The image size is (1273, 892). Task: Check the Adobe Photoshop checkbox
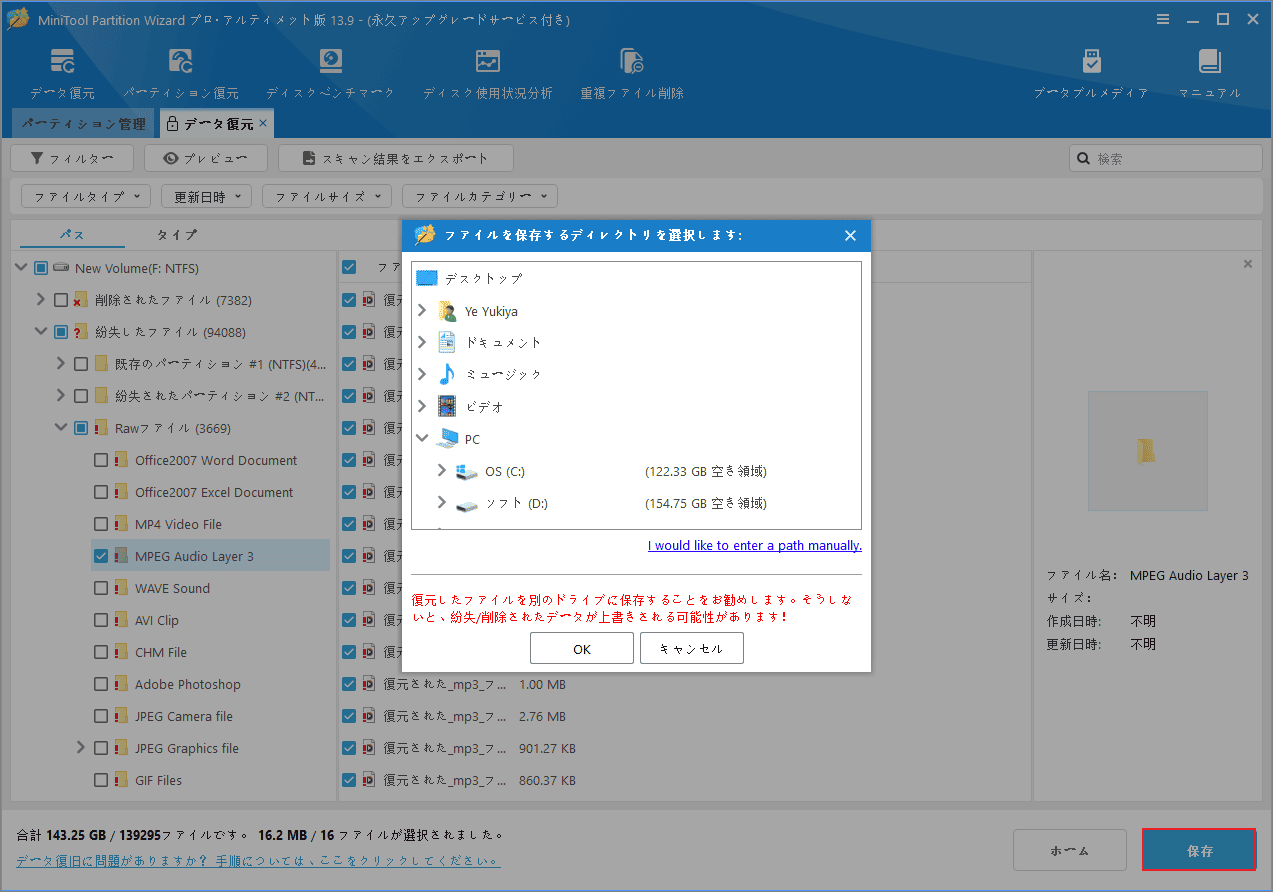[x=101, y=684]
